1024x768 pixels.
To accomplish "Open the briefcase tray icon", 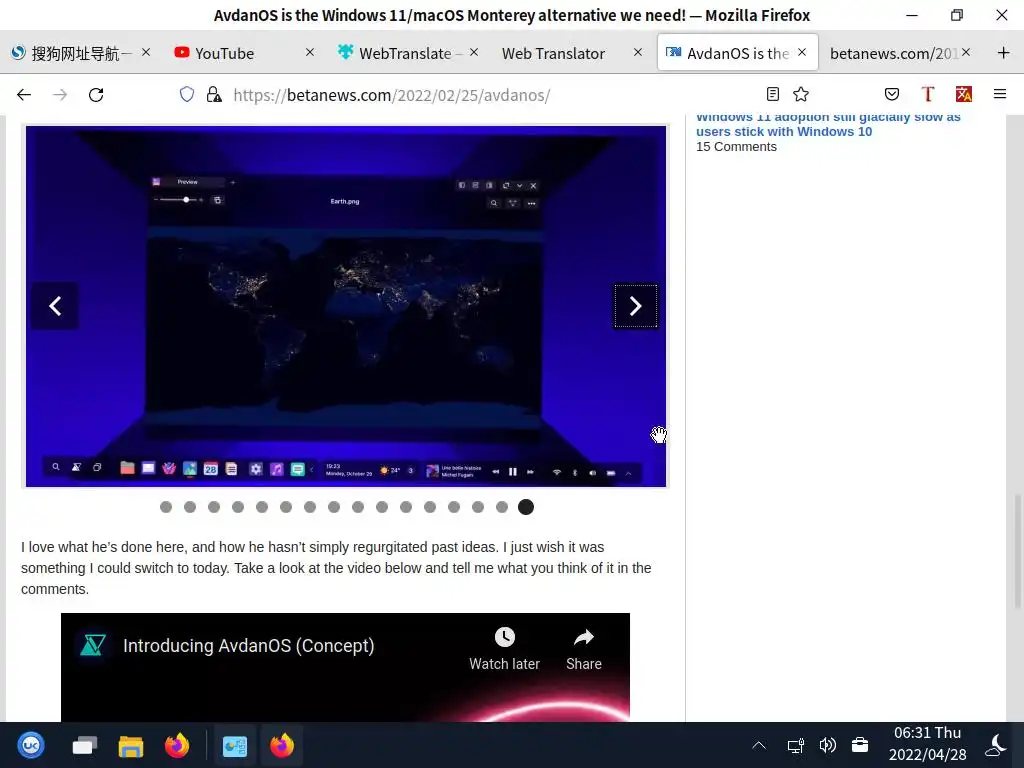I will click(860, 745).
